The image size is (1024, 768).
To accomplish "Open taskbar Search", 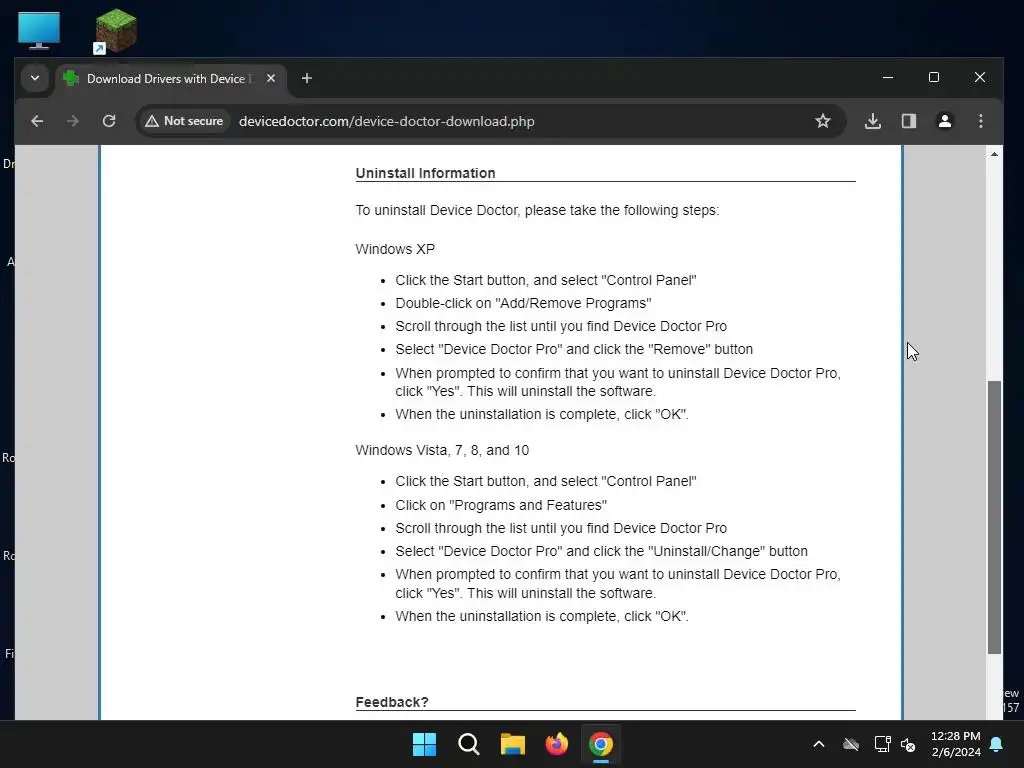I will (x=469, y=744).
